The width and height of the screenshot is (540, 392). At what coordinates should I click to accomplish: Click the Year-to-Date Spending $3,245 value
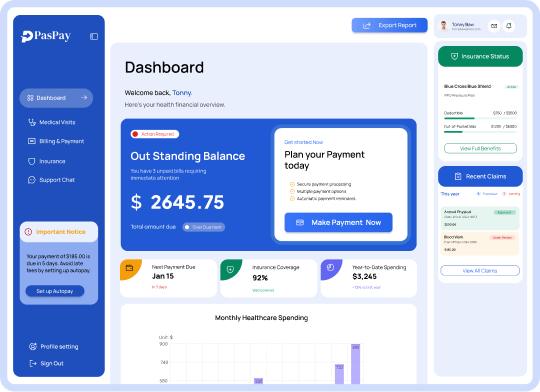[x=364, y=277]
